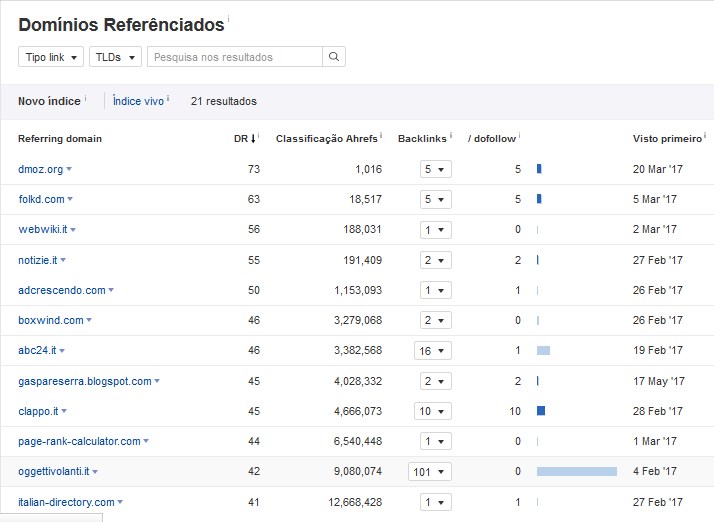Sort by Referring domain column header
Viewport: 714px width, 522px height.
(x=60, y=139)
